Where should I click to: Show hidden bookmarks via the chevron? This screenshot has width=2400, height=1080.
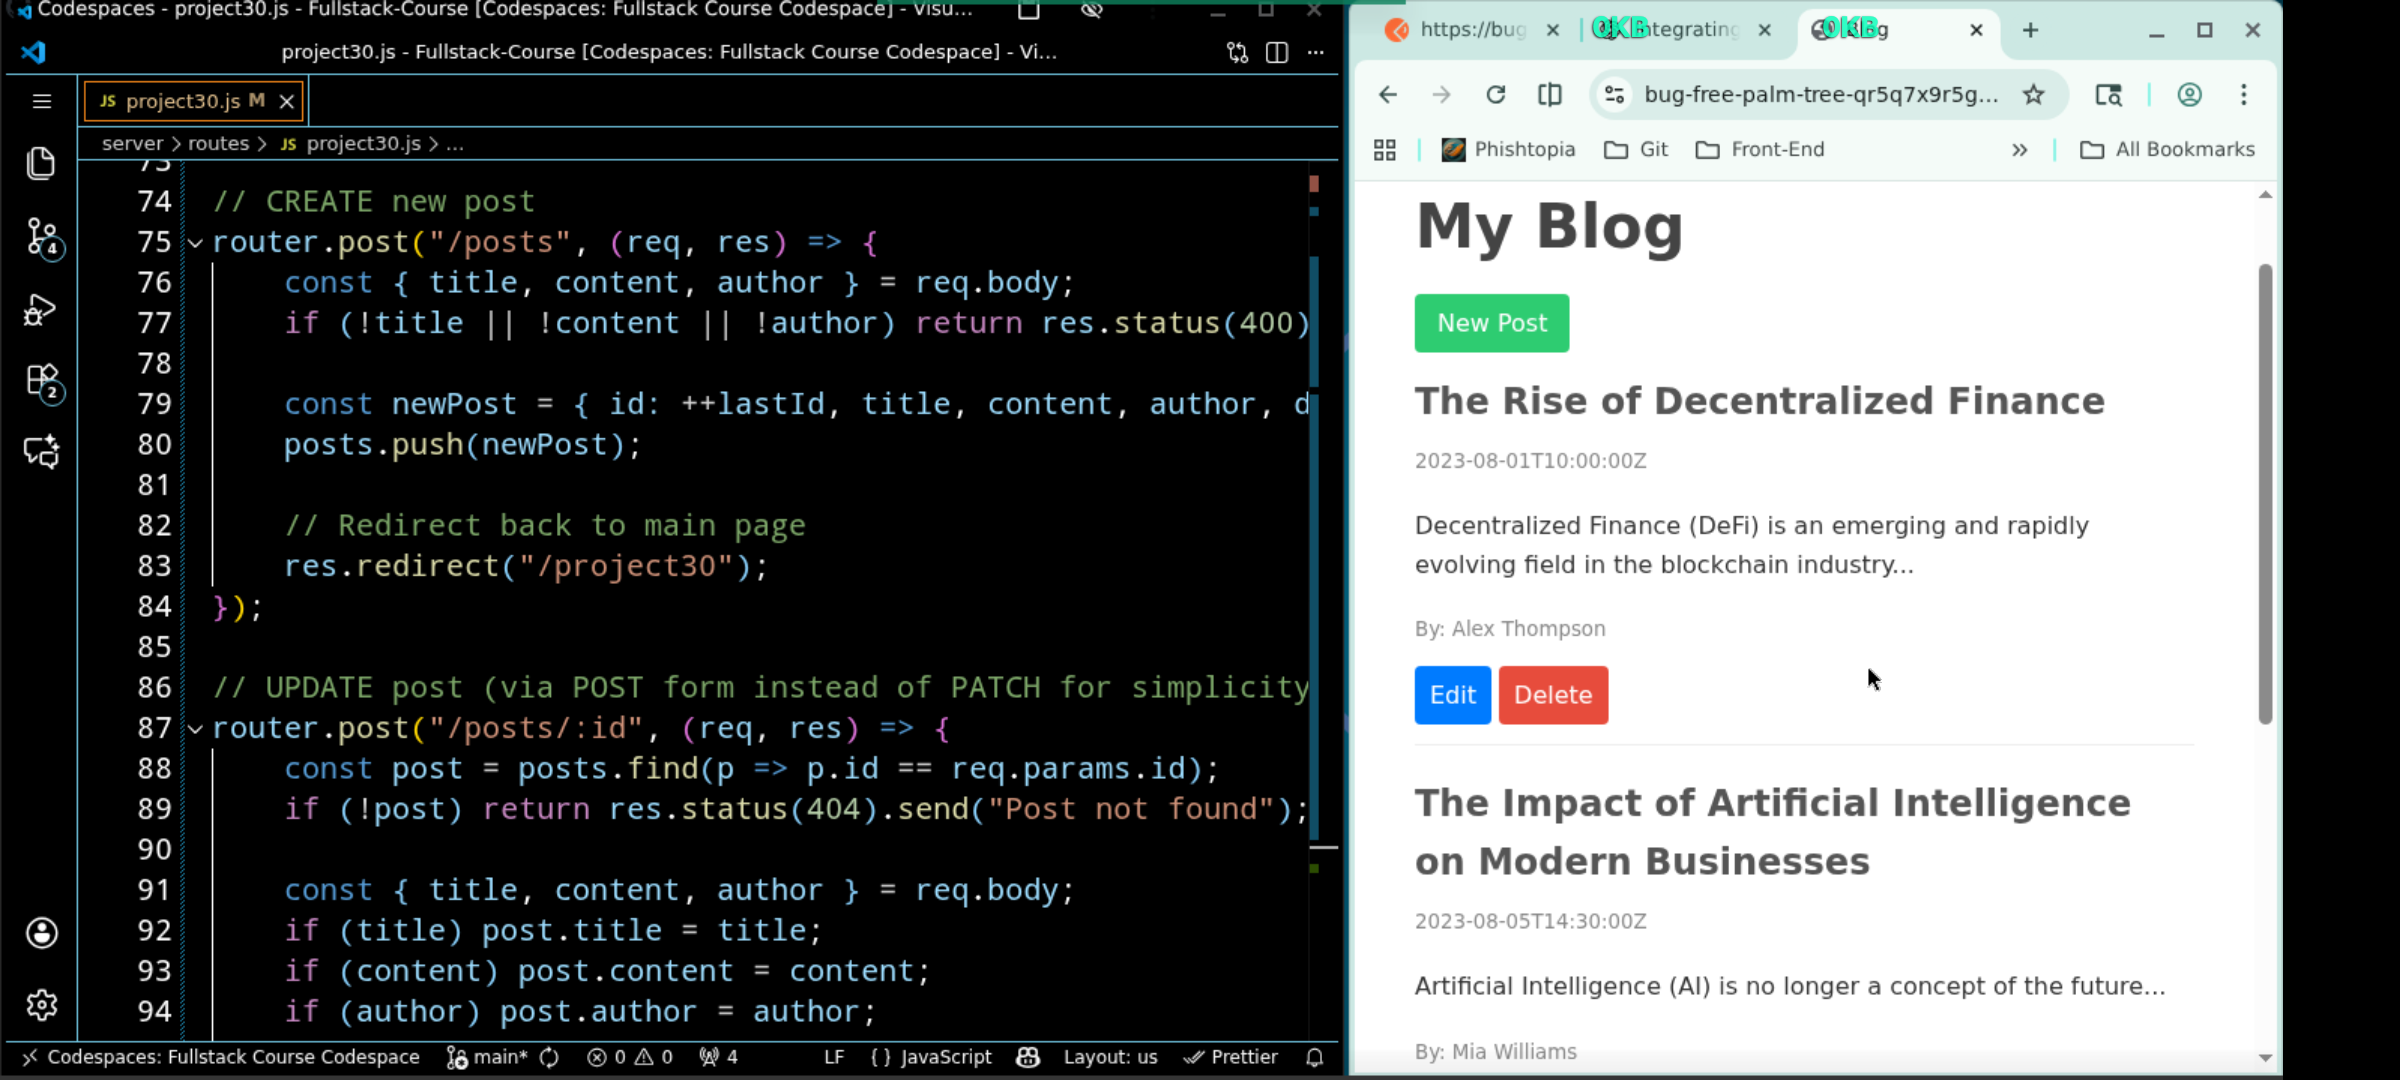[x=2020, y=149]
